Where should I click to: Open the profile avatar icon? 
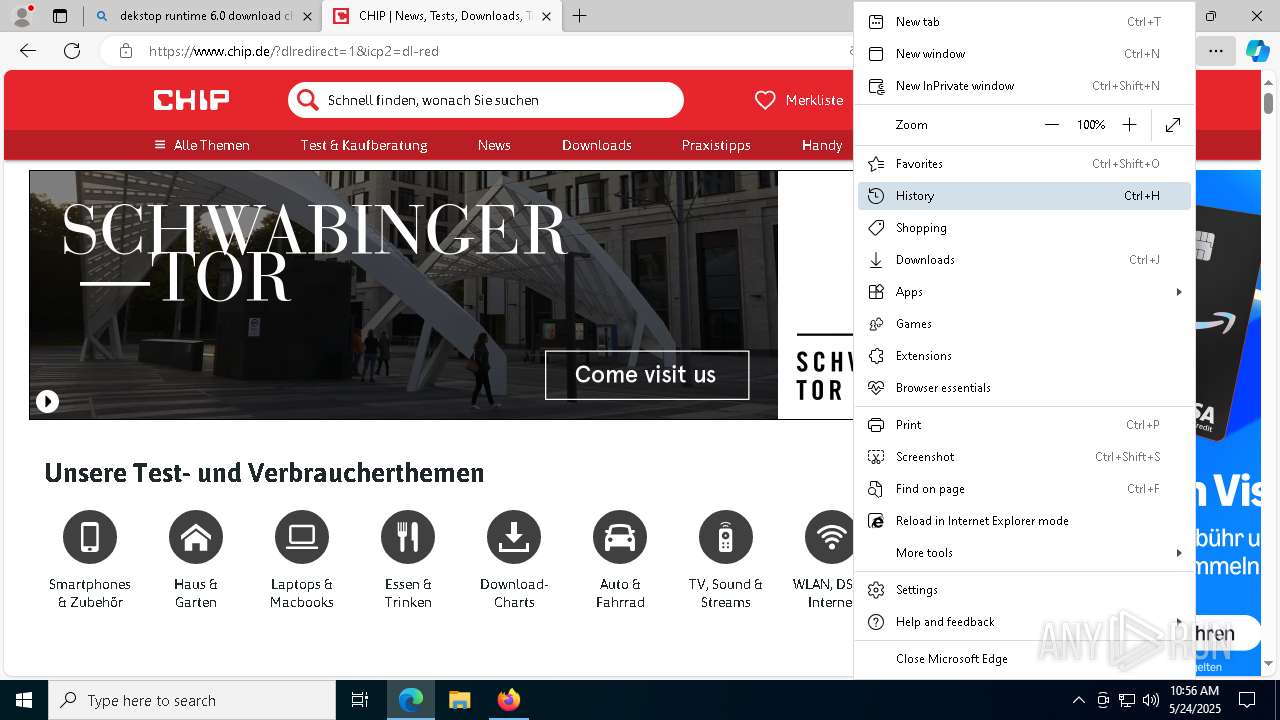point(21,16)
